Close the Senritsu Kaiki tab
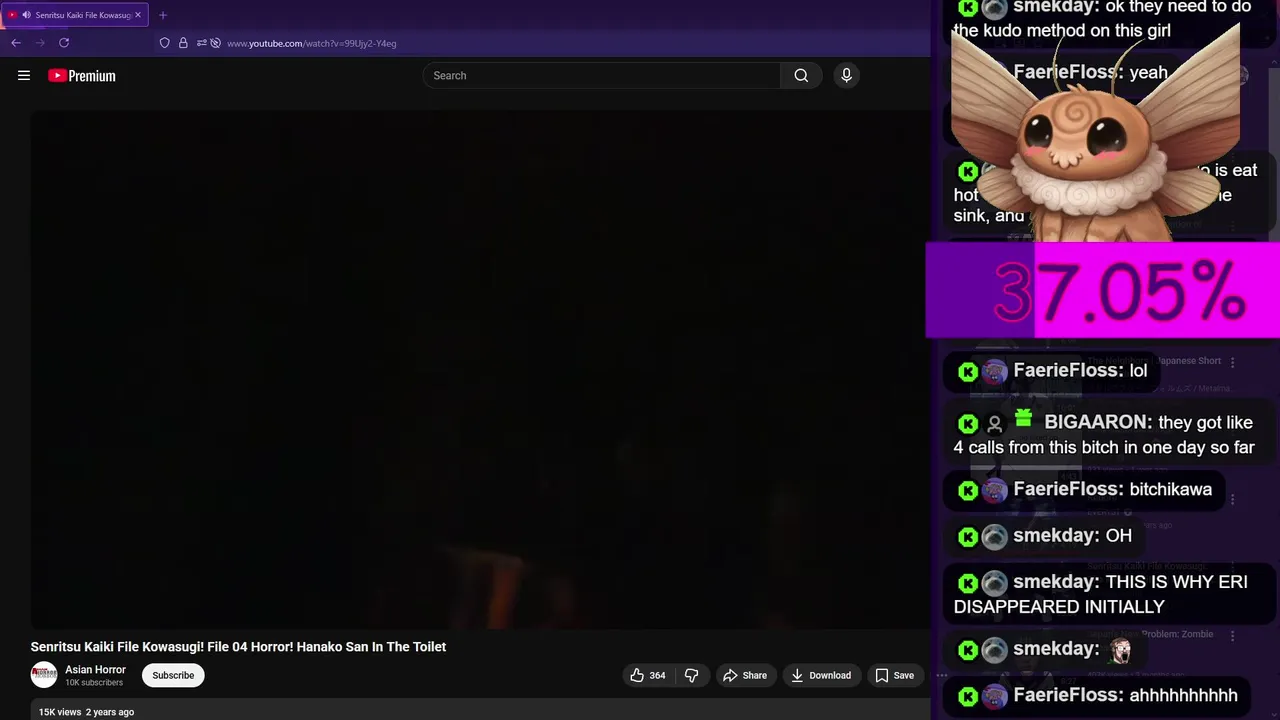 (138, 15)
